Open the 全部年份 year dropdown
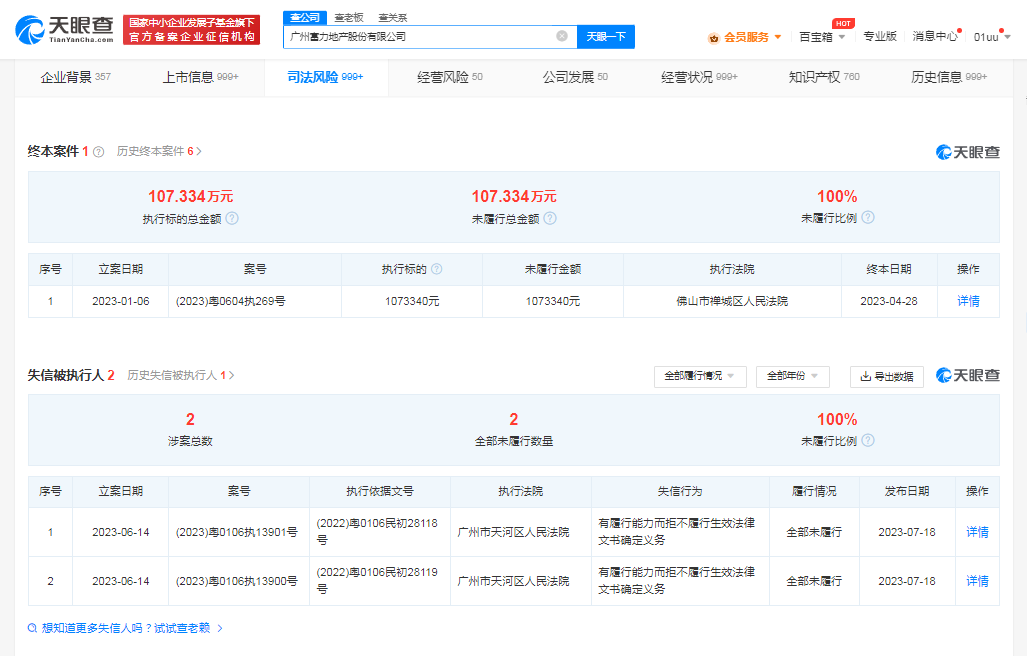 (x=792, y=376)
